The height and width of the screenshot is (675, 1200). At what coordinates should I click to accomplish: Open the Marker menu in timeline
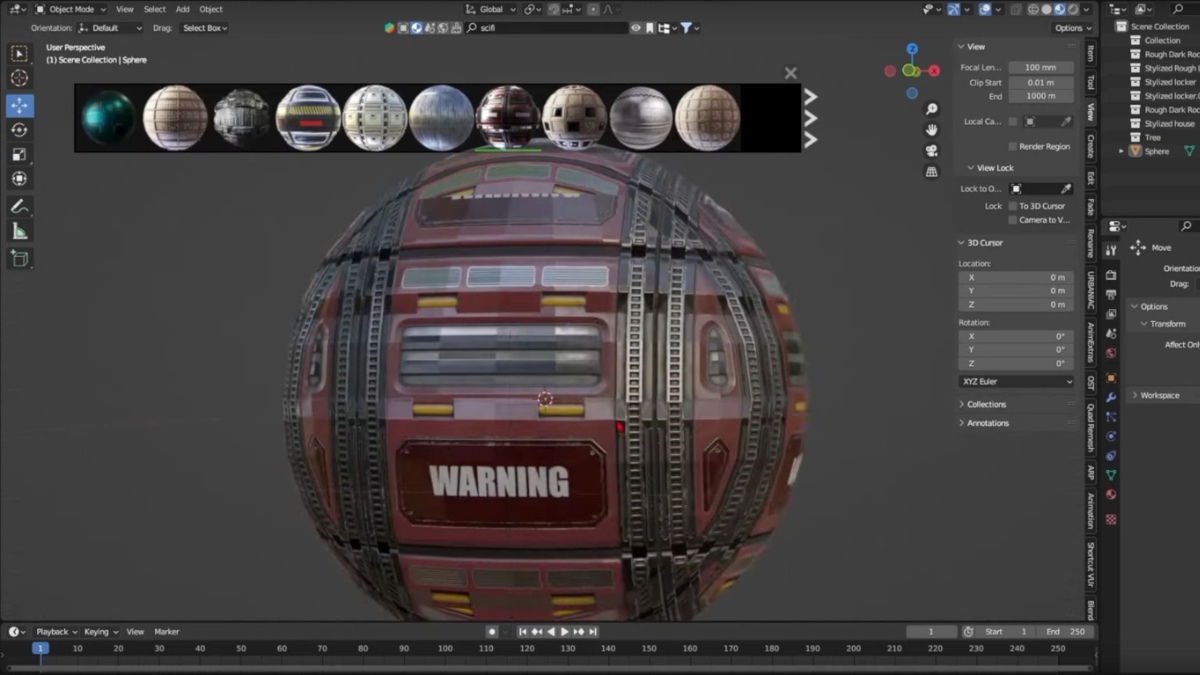click(167, 632)
